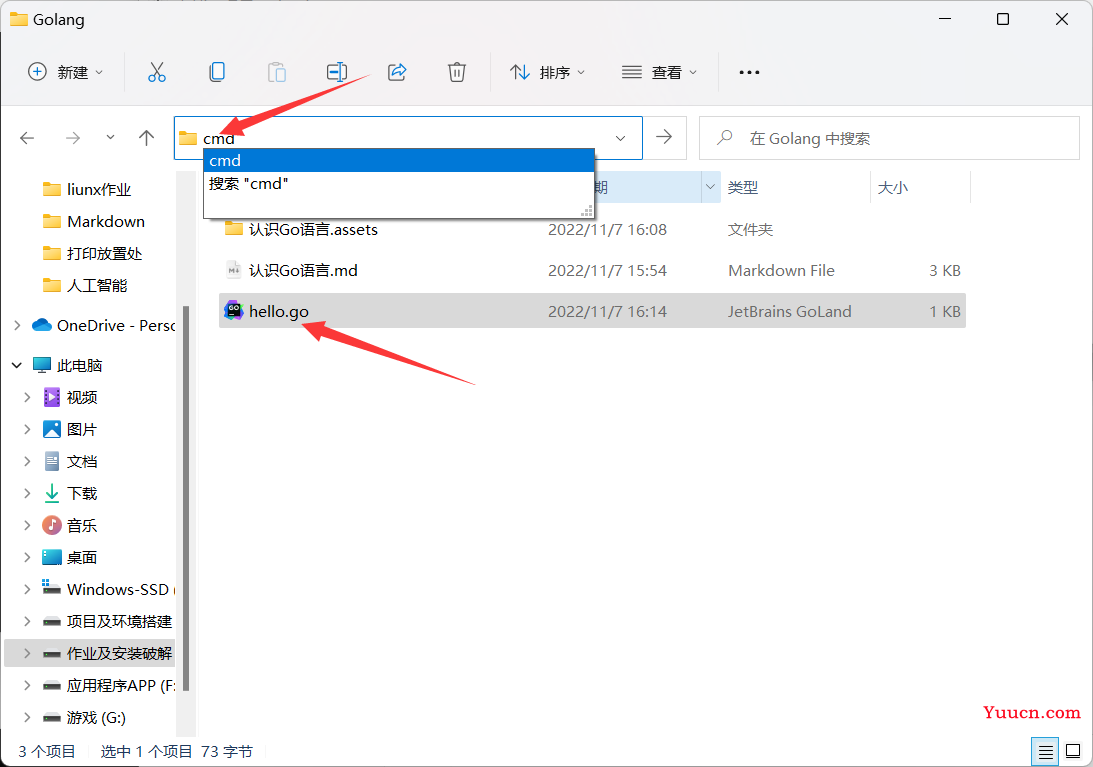Switch to large icons view in status bar
The image size is (1093, 767).
[x=1073, y=752]
